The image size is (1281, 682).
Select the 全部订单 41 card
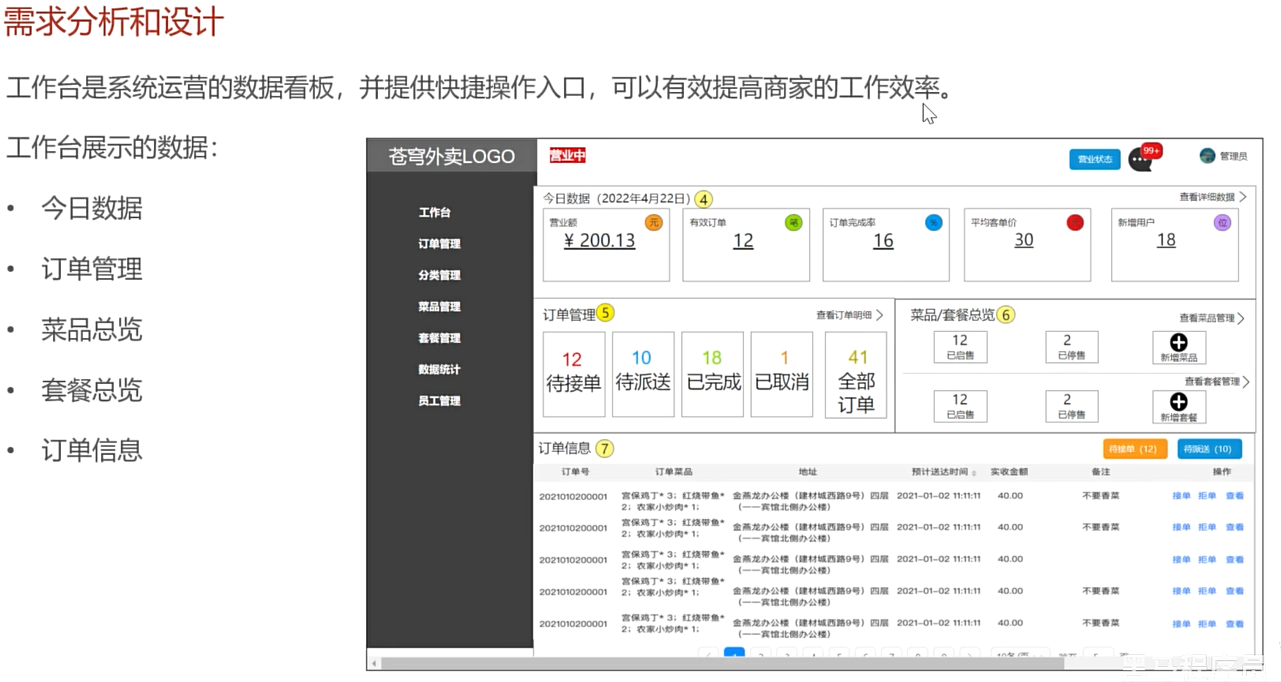click(x=856, y=374)
